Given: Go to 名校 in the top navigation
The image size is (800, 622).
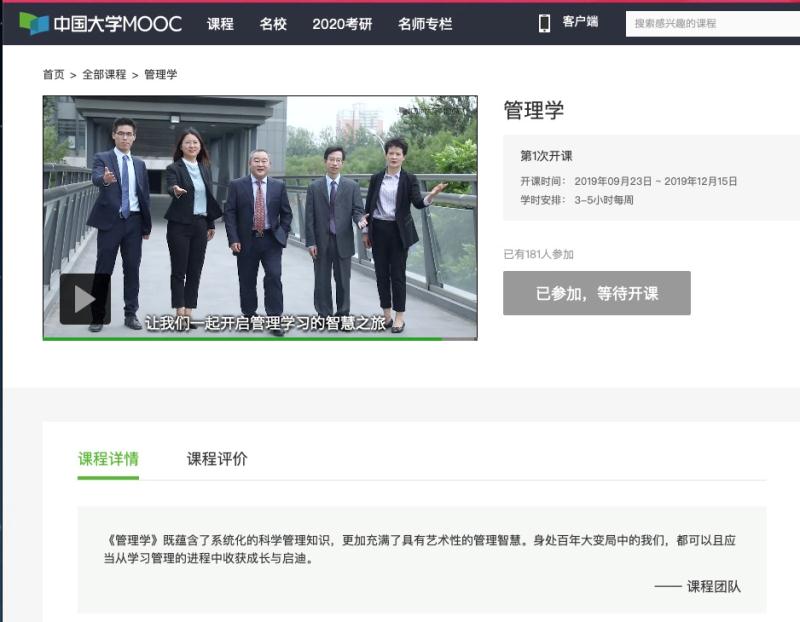Looking at the screenshot, I should click(273, 24).
